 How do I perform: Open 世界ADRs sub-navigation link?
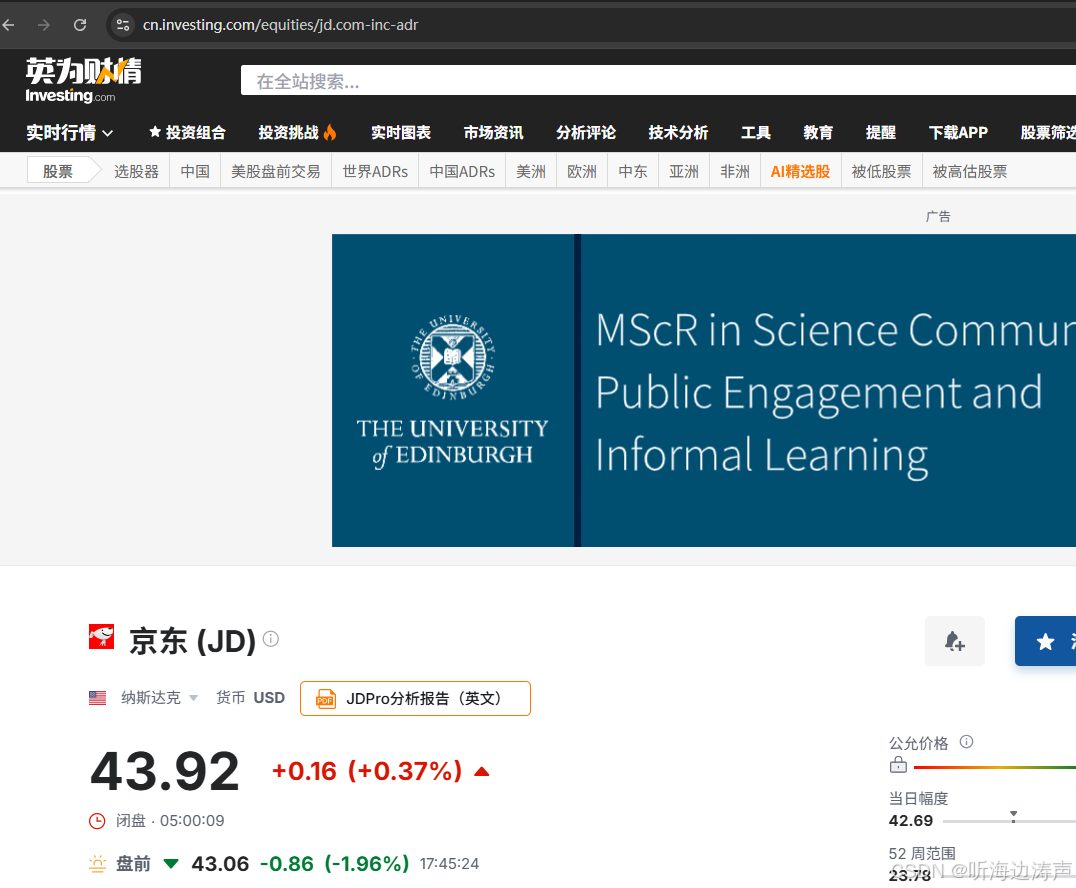coord(375,172)
